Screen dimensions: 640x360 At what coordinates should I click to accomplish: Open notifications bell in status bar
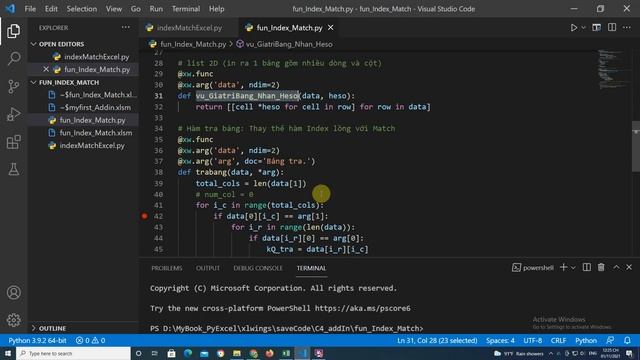pyautogui.click(x=627, y=340)
